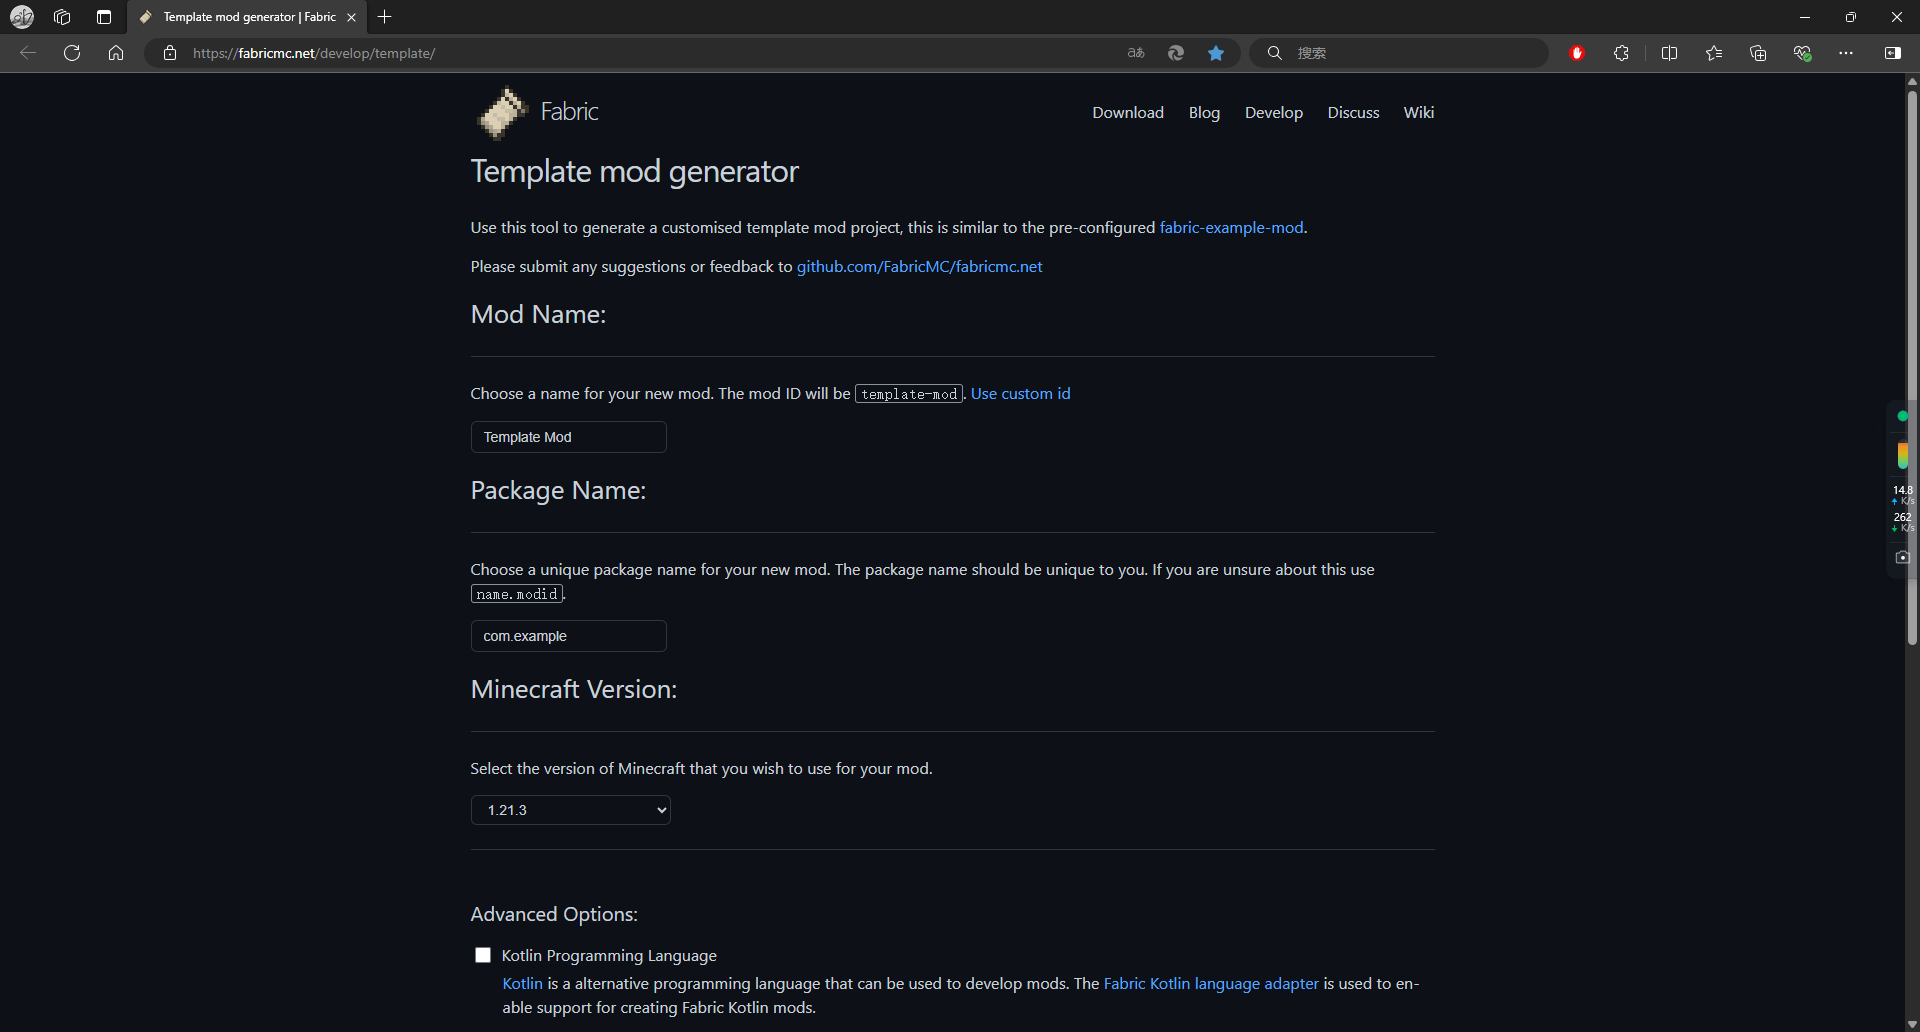Screen dimensions: 1920x1032
Task: Open the Develop nav item
Action: point(1274,113)
